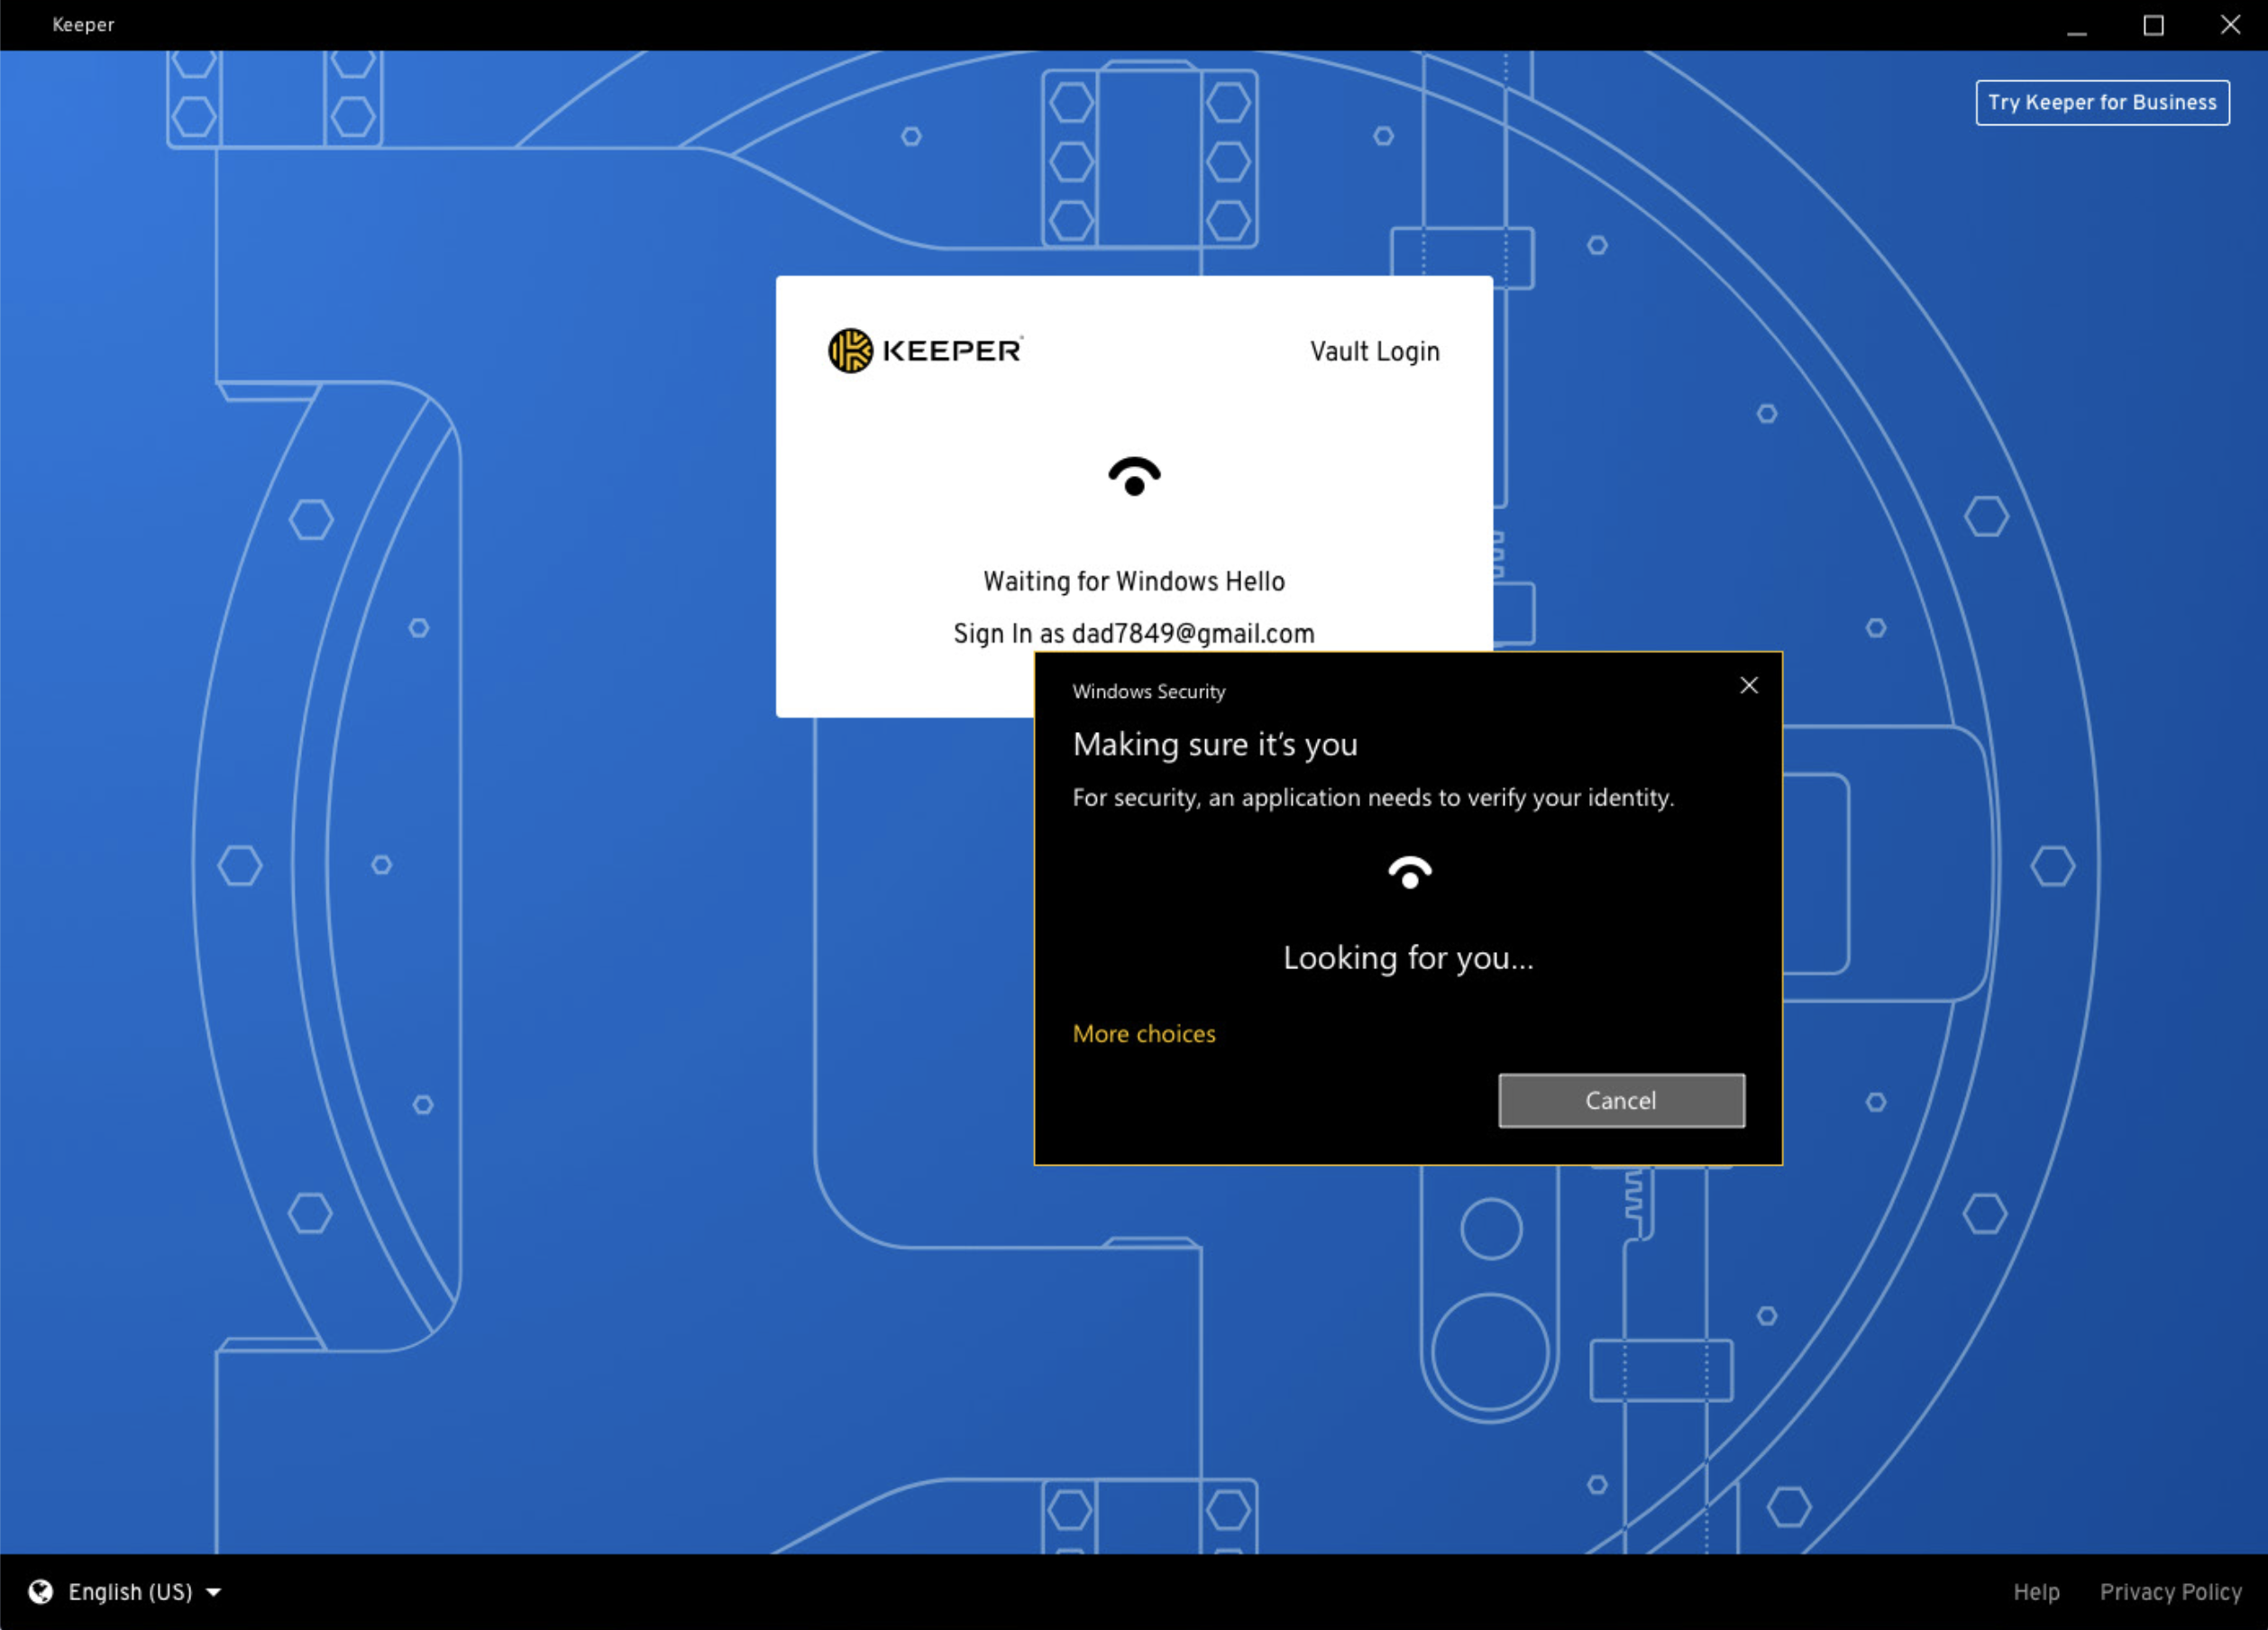Close the Windows Security dialog with X
The image size is (2268, 1630).
tap(1748, 686)
